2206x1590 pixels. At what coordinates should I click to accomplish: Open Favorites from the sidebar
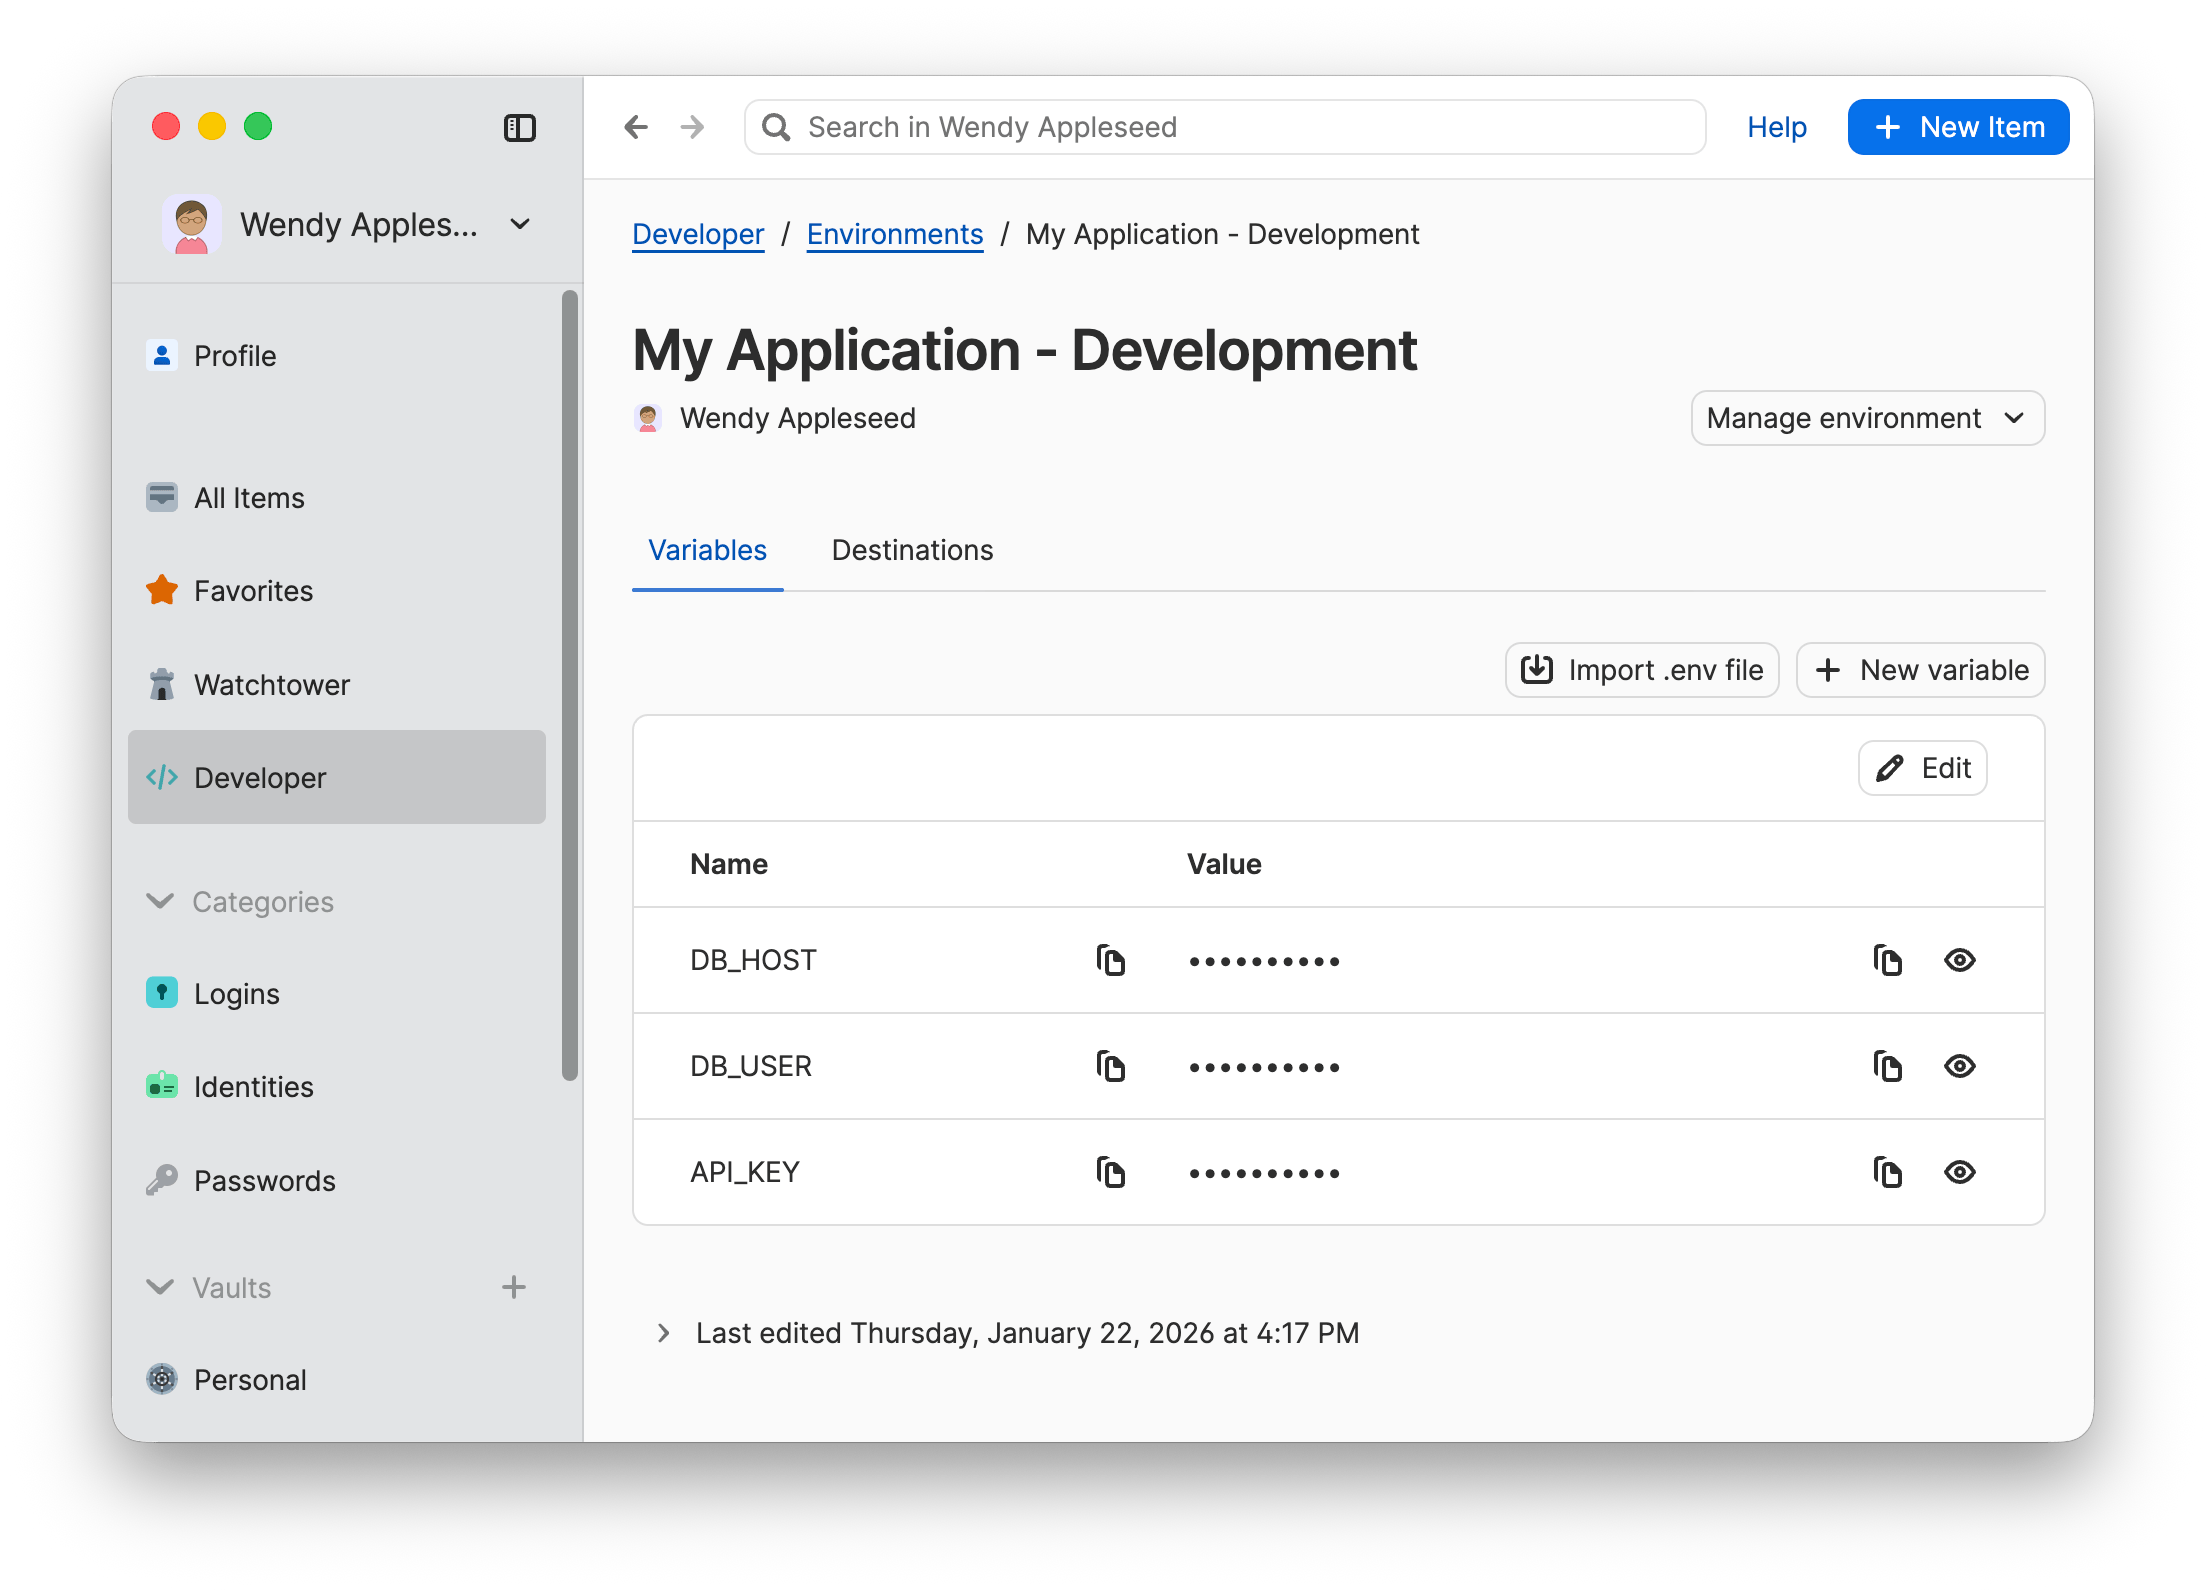point(253,590)
